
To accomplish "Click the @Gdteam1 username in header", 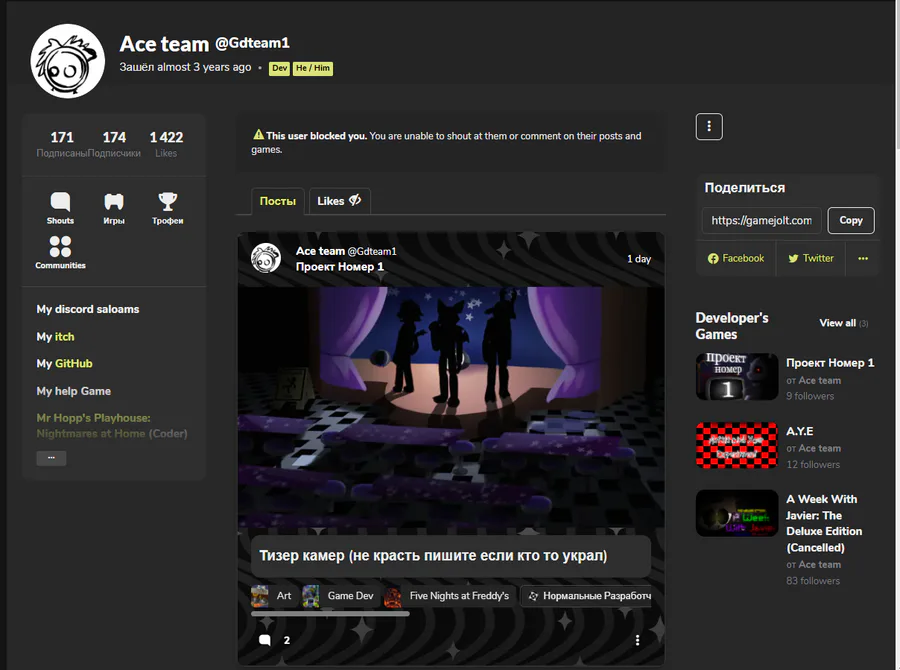I will pyautogui.click(x=252, y=43).
